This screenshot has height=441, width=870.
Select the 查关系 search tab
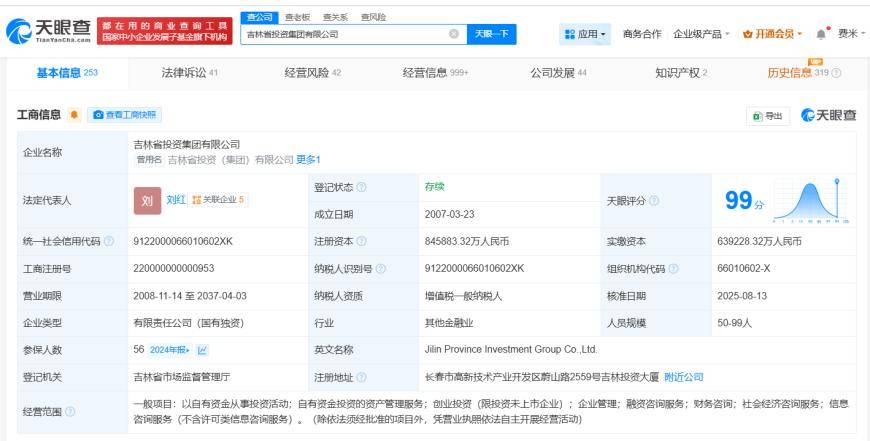coord(335,17)
